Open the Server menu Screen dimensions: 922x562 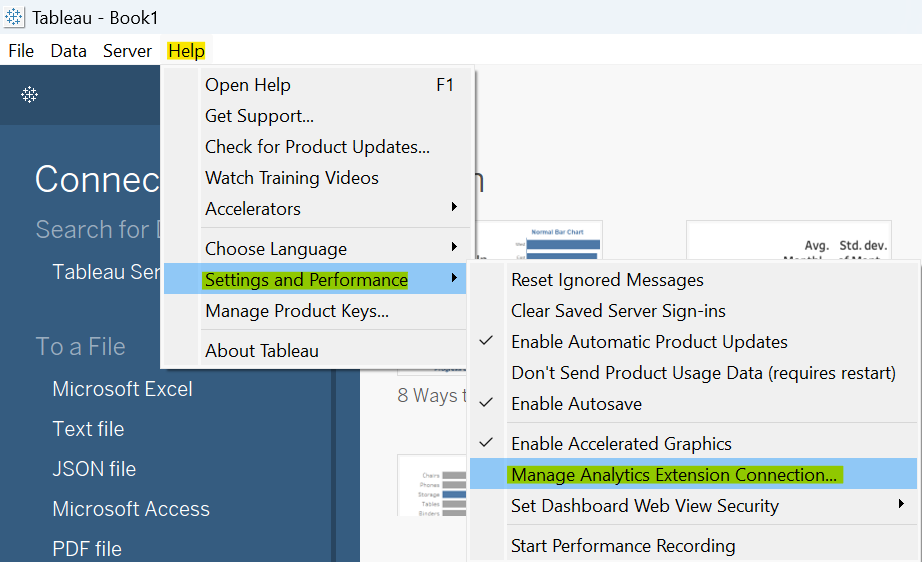point(127,51)
